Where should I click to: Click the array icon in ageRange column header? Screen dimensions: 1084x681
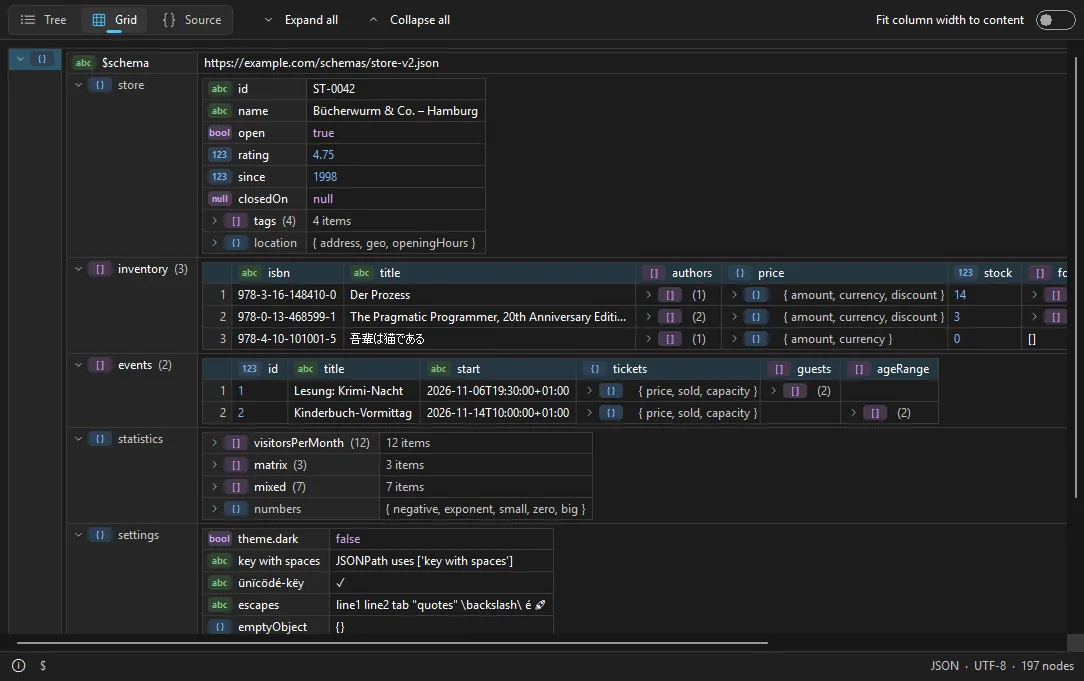[859, 369]
